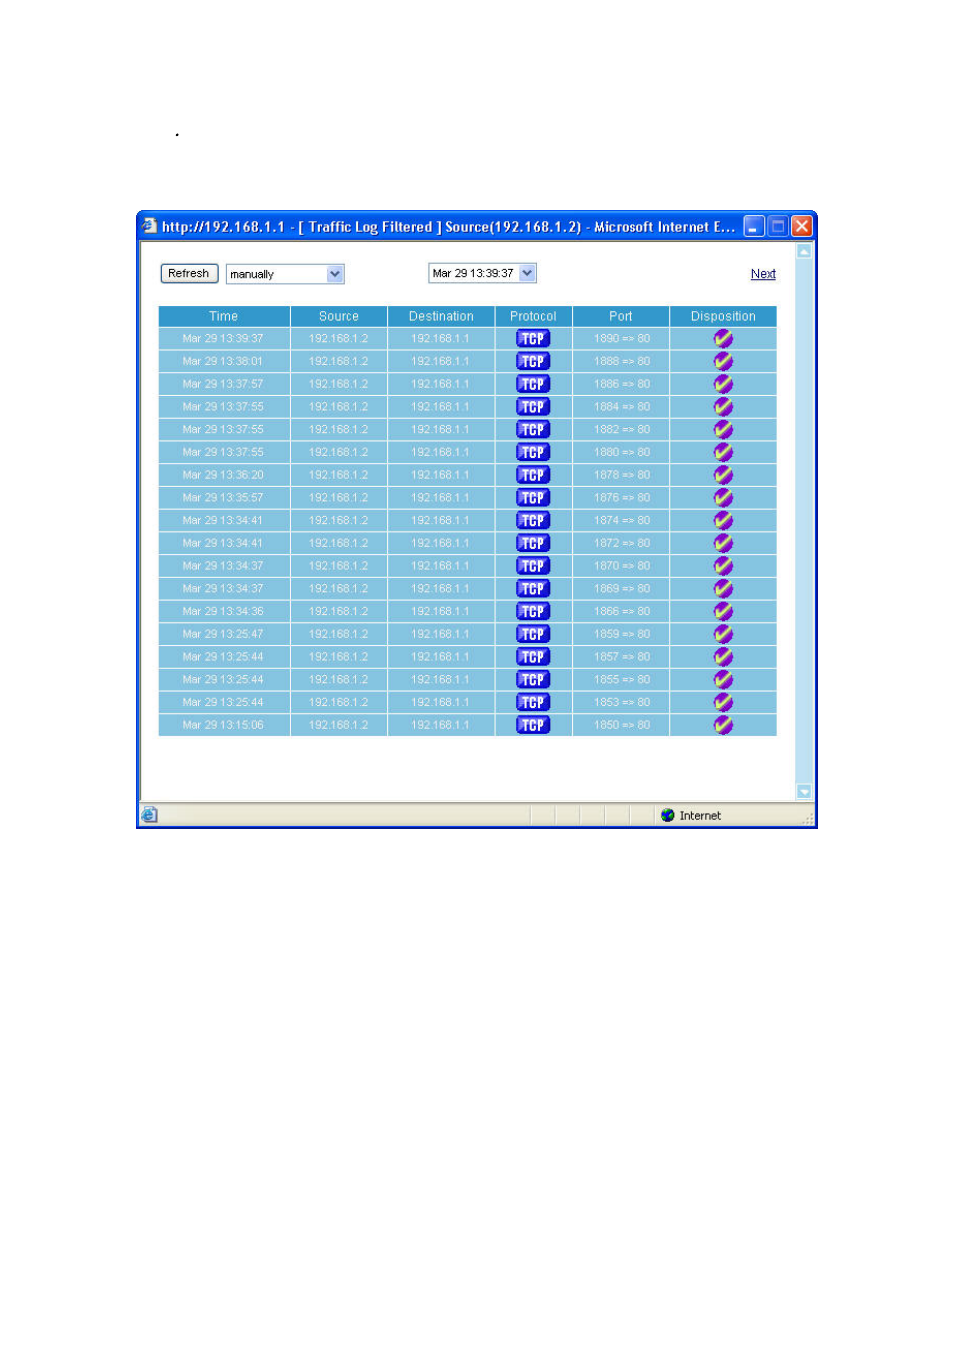Image resolution: width=954 pixels, height=1350 pixels.
Task: Click the 'Mar 29 13:34:36' time cell
Action: (x=223, y=612)
